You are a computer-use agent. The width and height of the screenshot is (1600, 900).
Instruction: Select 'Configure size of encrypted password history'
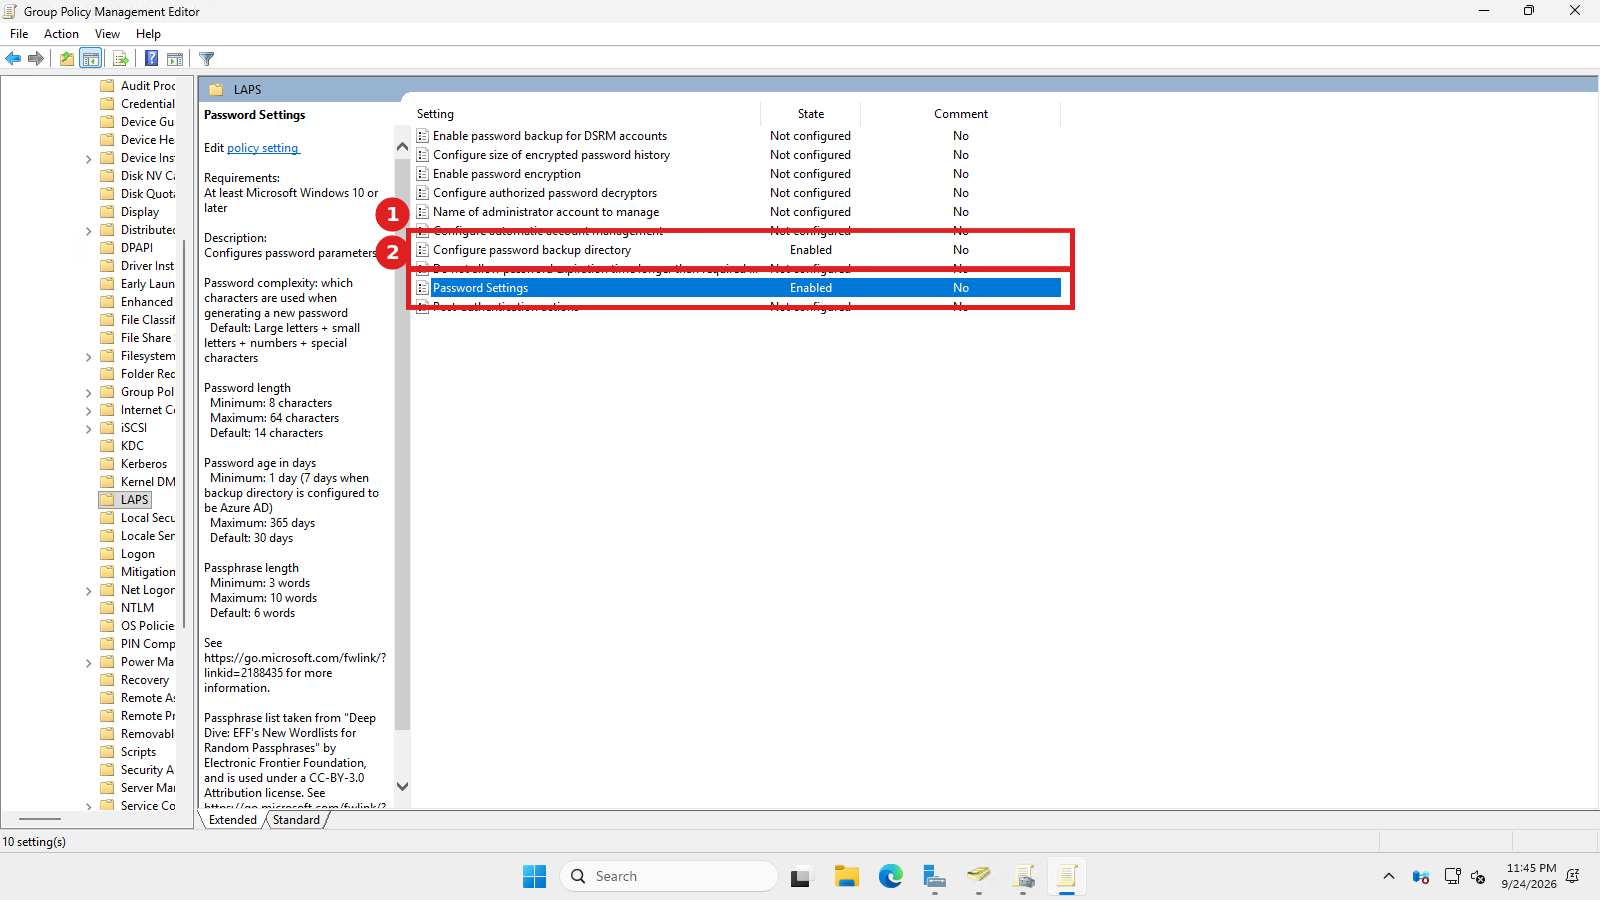(551, 155)
